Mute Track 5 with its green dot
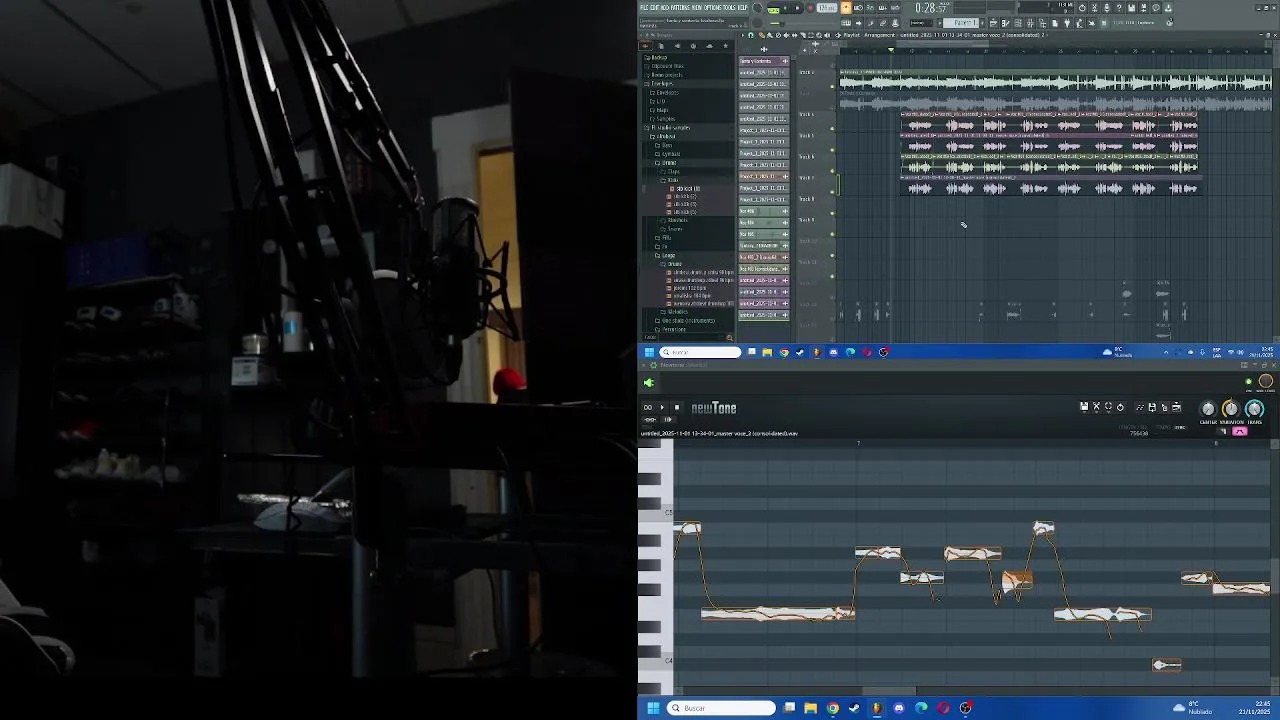This screenshot has width=1280, height=720. pos(832,149)
